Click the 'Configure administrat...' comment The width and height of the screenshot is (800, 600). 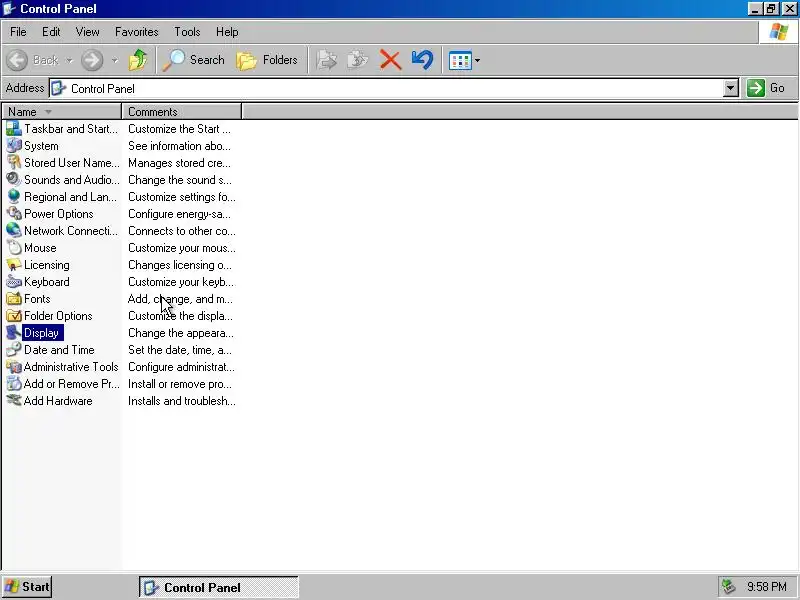tap(181, 367)
